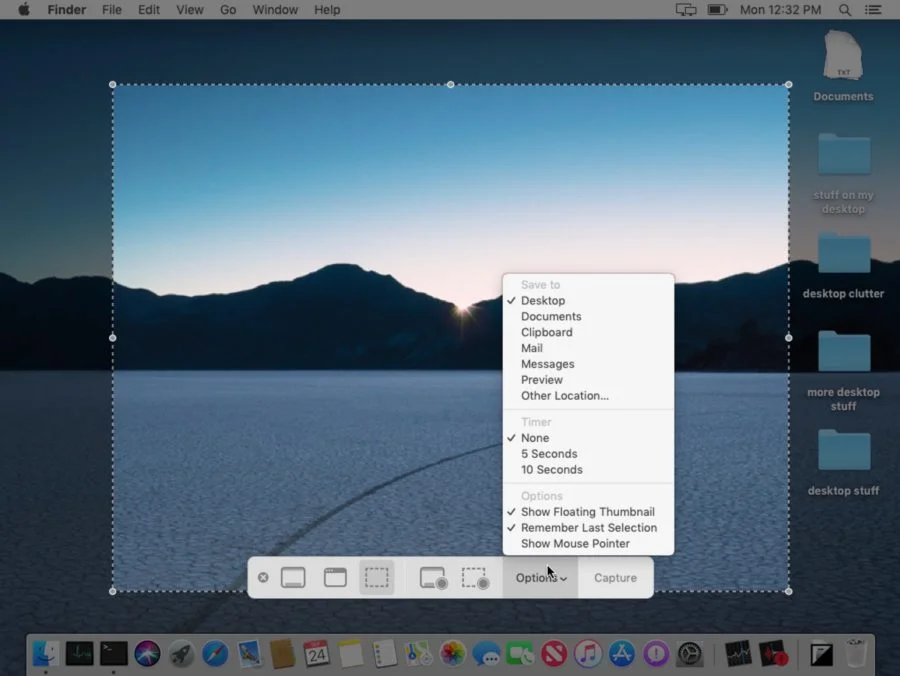Viewport: 900px width, 676px height.
Task: Choose Messages as the save destination
Action: [588, 364]
